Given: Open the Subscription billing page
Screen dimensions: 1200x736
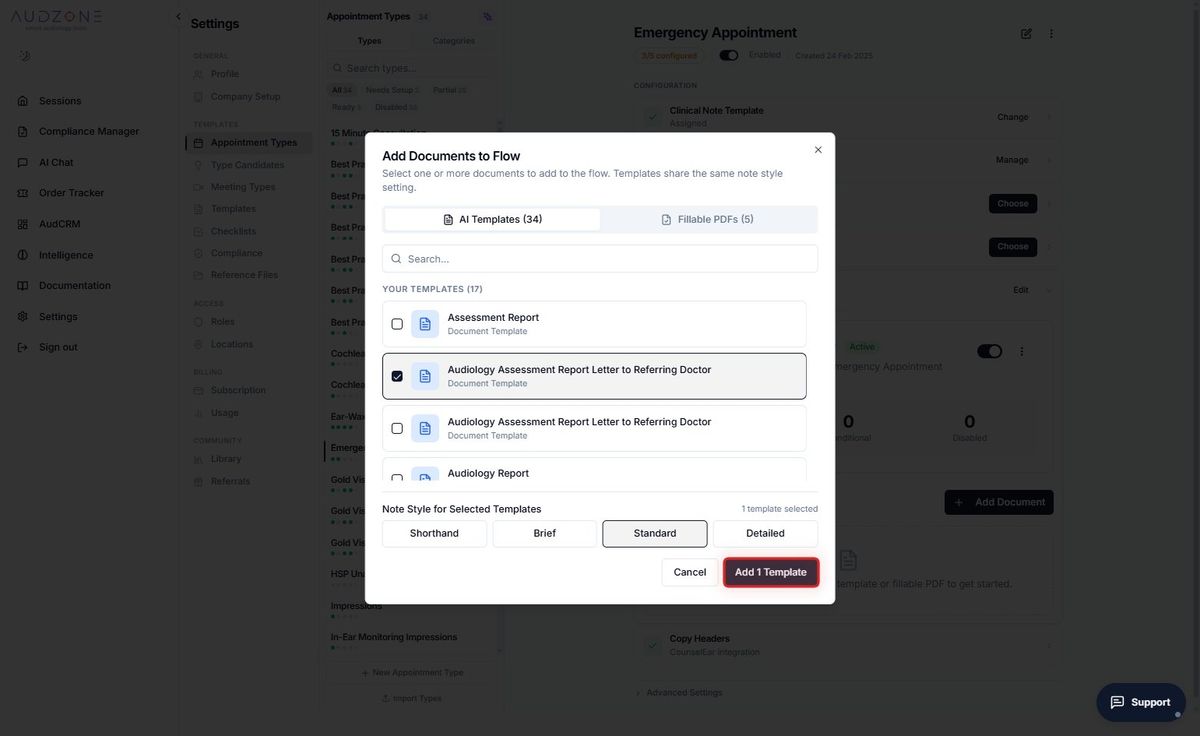Looking at the screenshot, I should [x=238, y=391].
